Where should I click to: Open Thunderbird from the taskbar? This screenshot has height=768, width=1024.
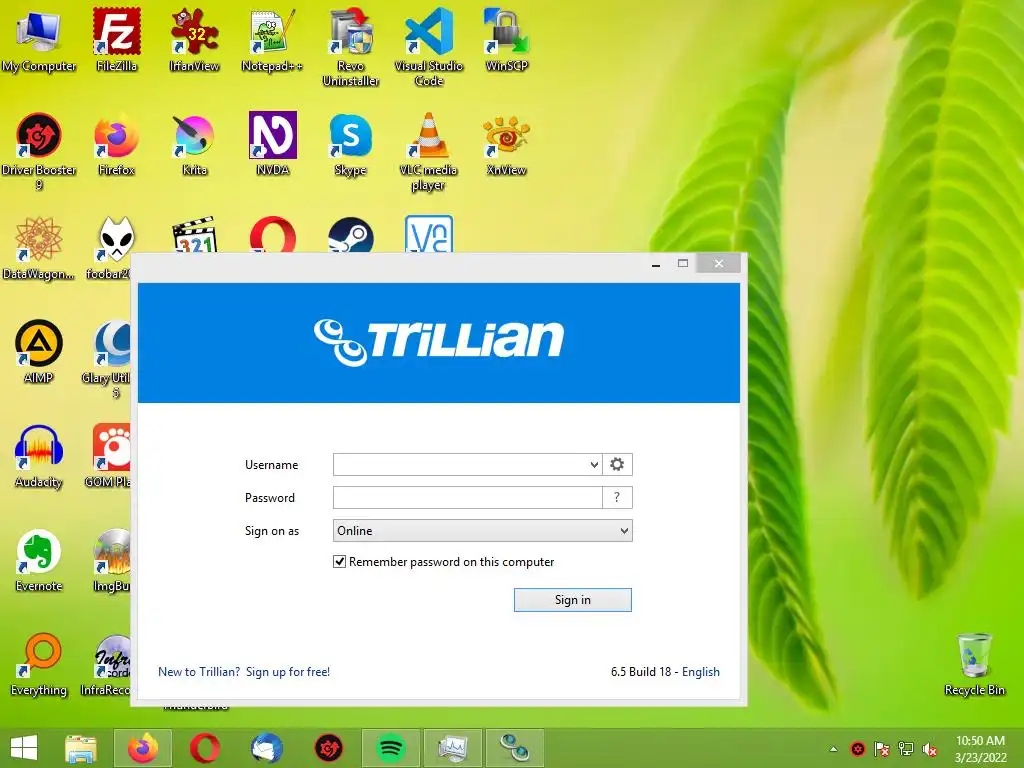tap(266, 748)
